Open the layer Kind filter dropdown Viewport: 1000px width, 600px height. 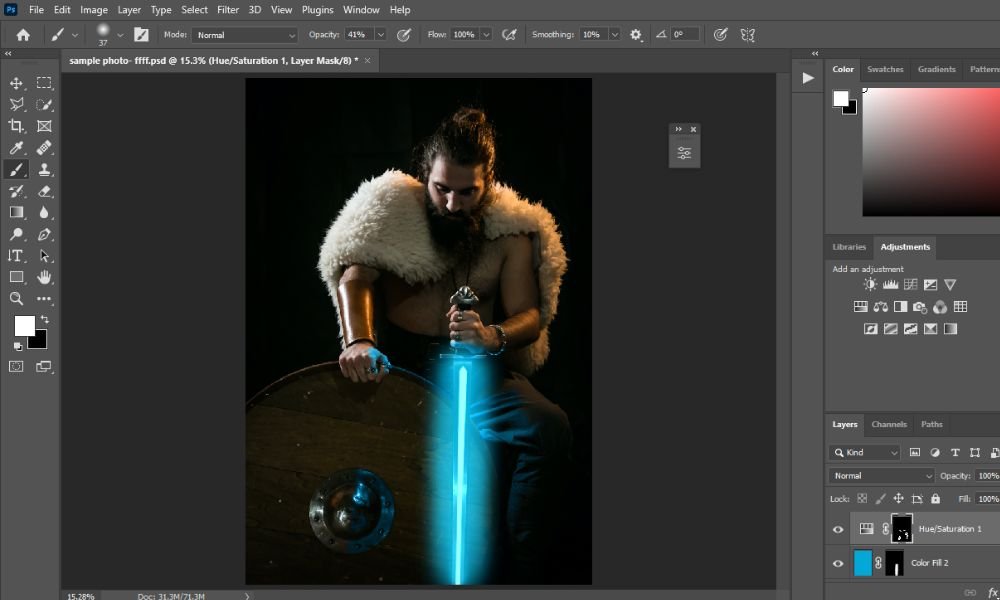click(864, 453)
